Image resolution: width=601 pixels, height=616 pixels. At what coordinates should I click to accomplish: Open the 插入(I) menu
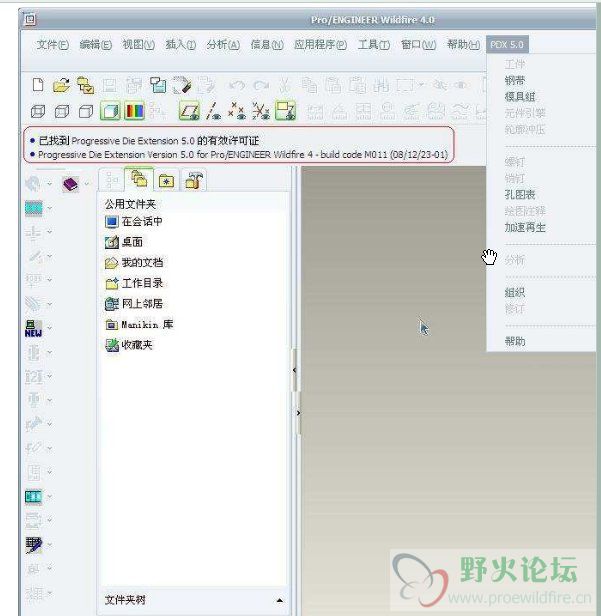click(x=181, y=45)
